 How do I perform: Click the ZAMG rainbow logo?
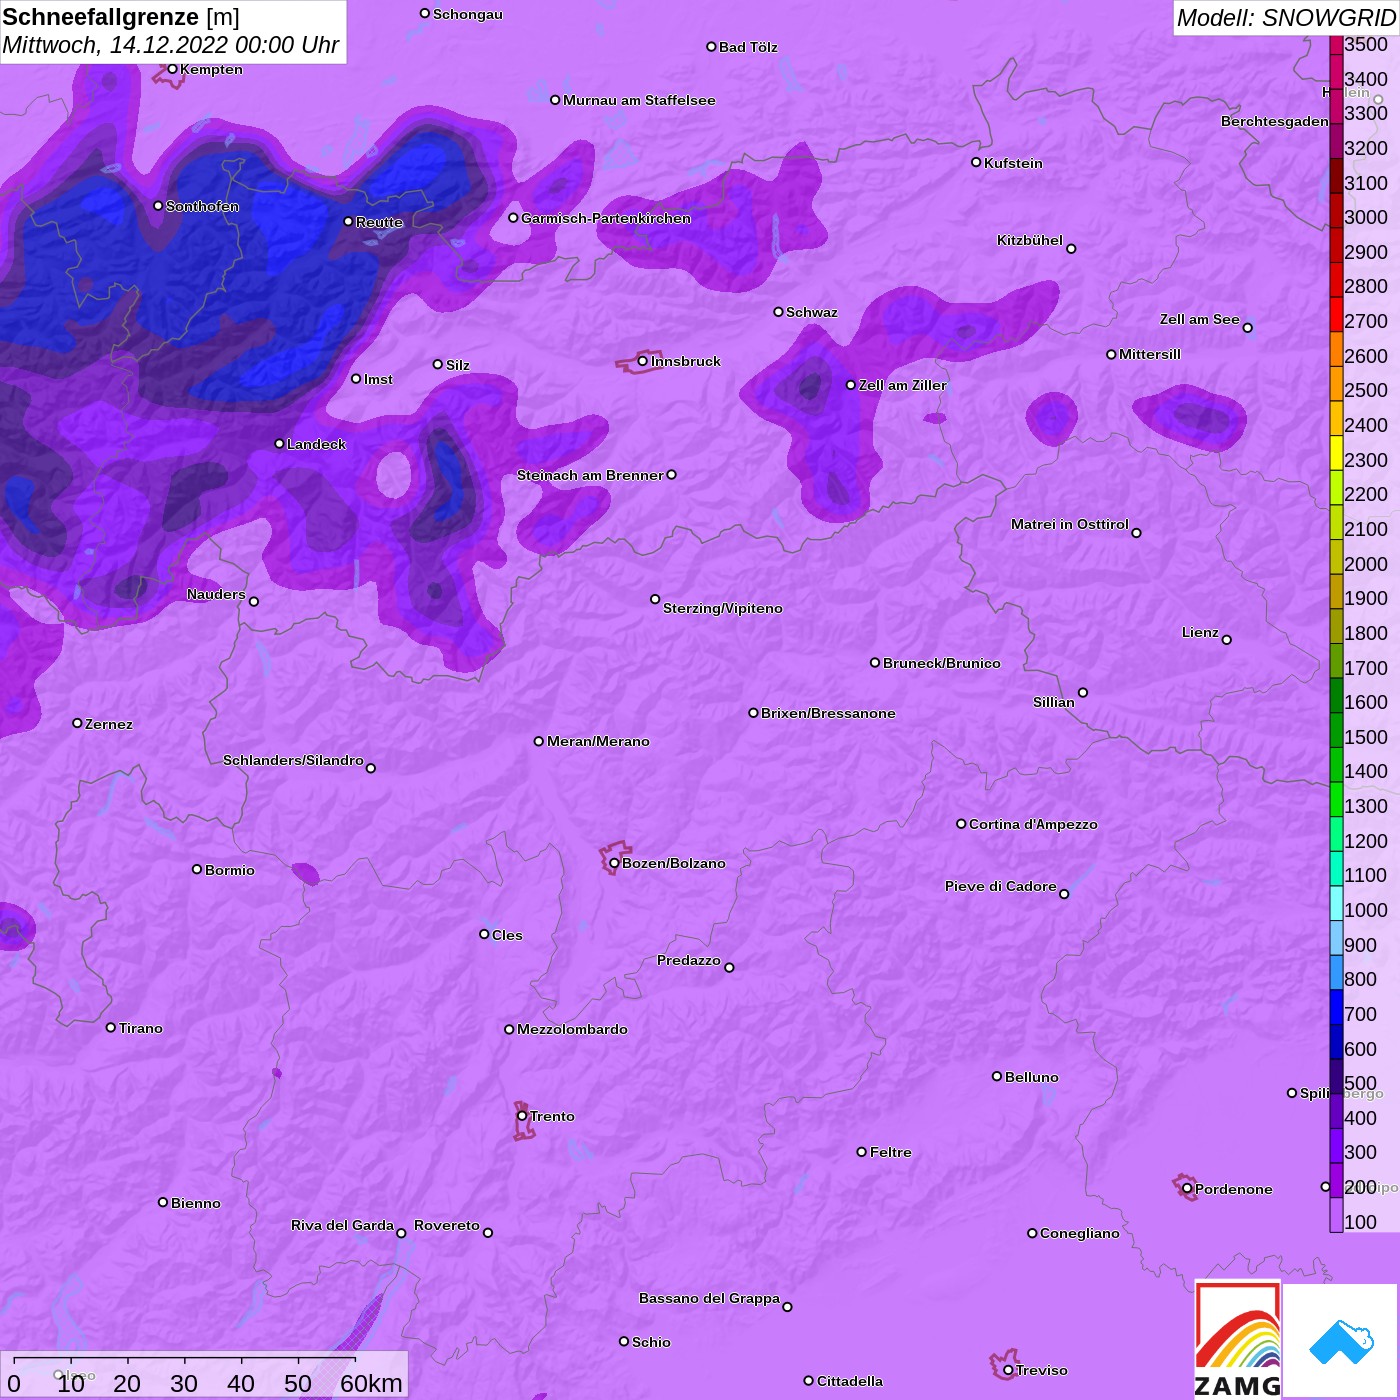pos(1238,1339)
